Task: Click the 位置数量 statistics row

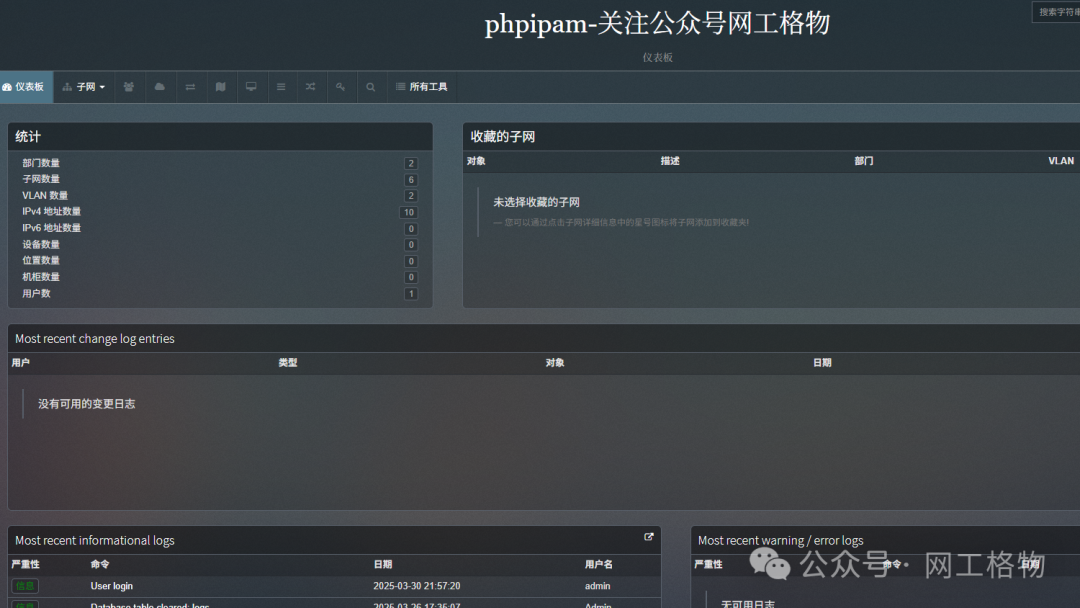Action: pos(220,260)
